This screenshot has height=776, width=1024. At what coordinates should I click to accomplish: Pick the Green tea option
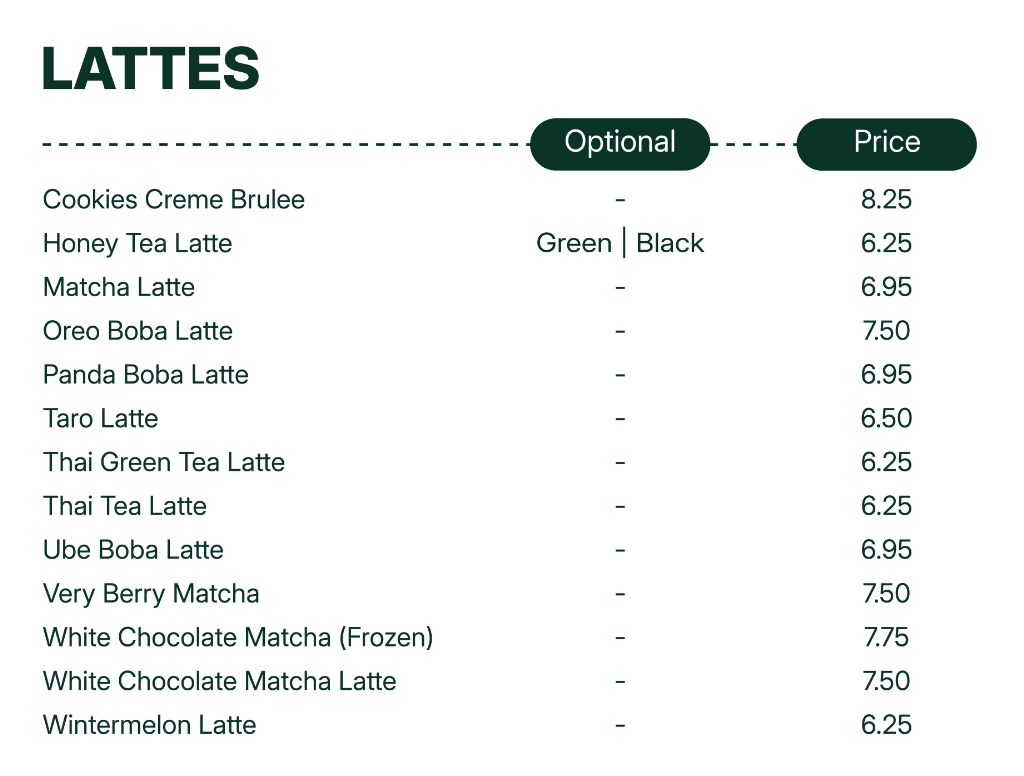coord(574,243)
